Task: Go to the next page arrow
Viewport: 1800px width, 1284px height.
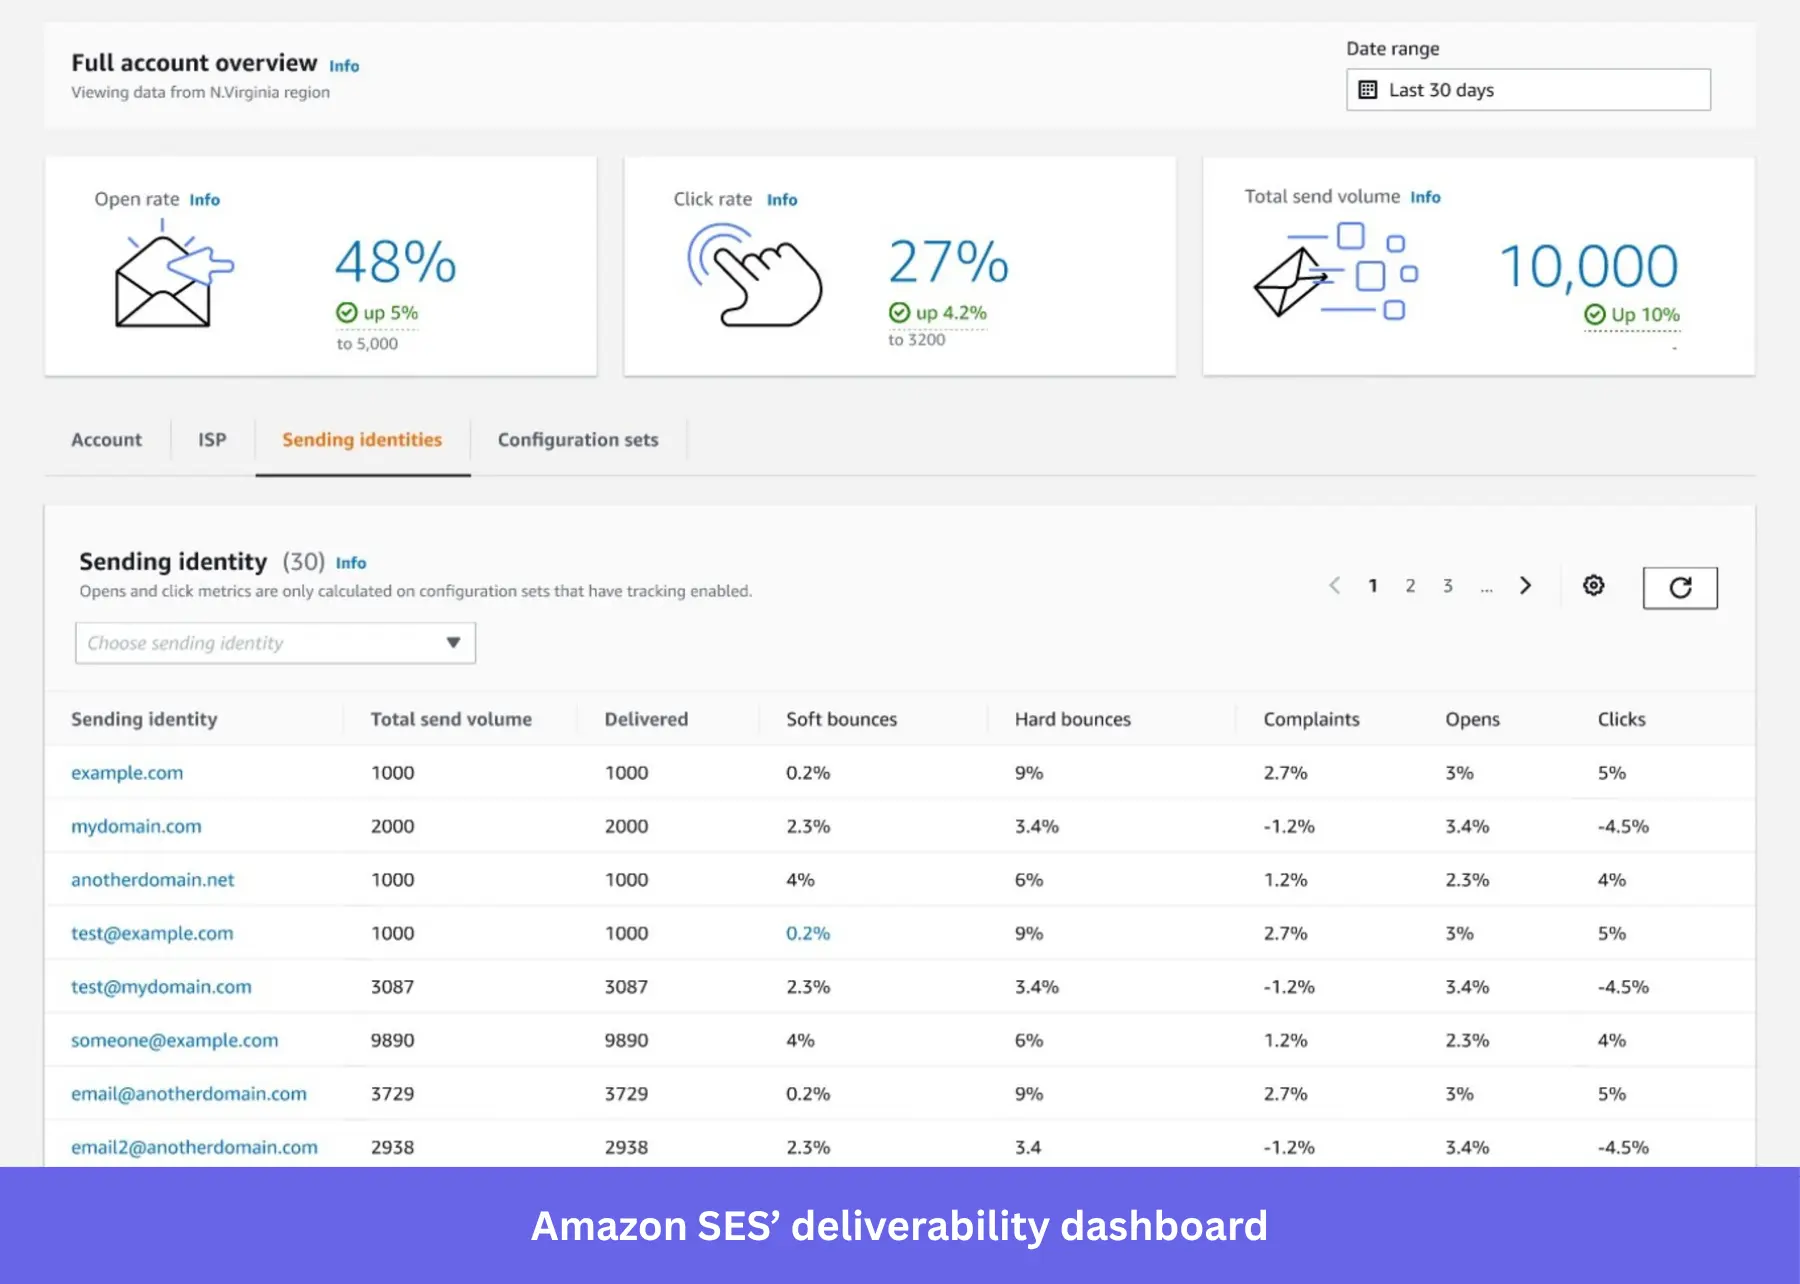Action: 1525,585
